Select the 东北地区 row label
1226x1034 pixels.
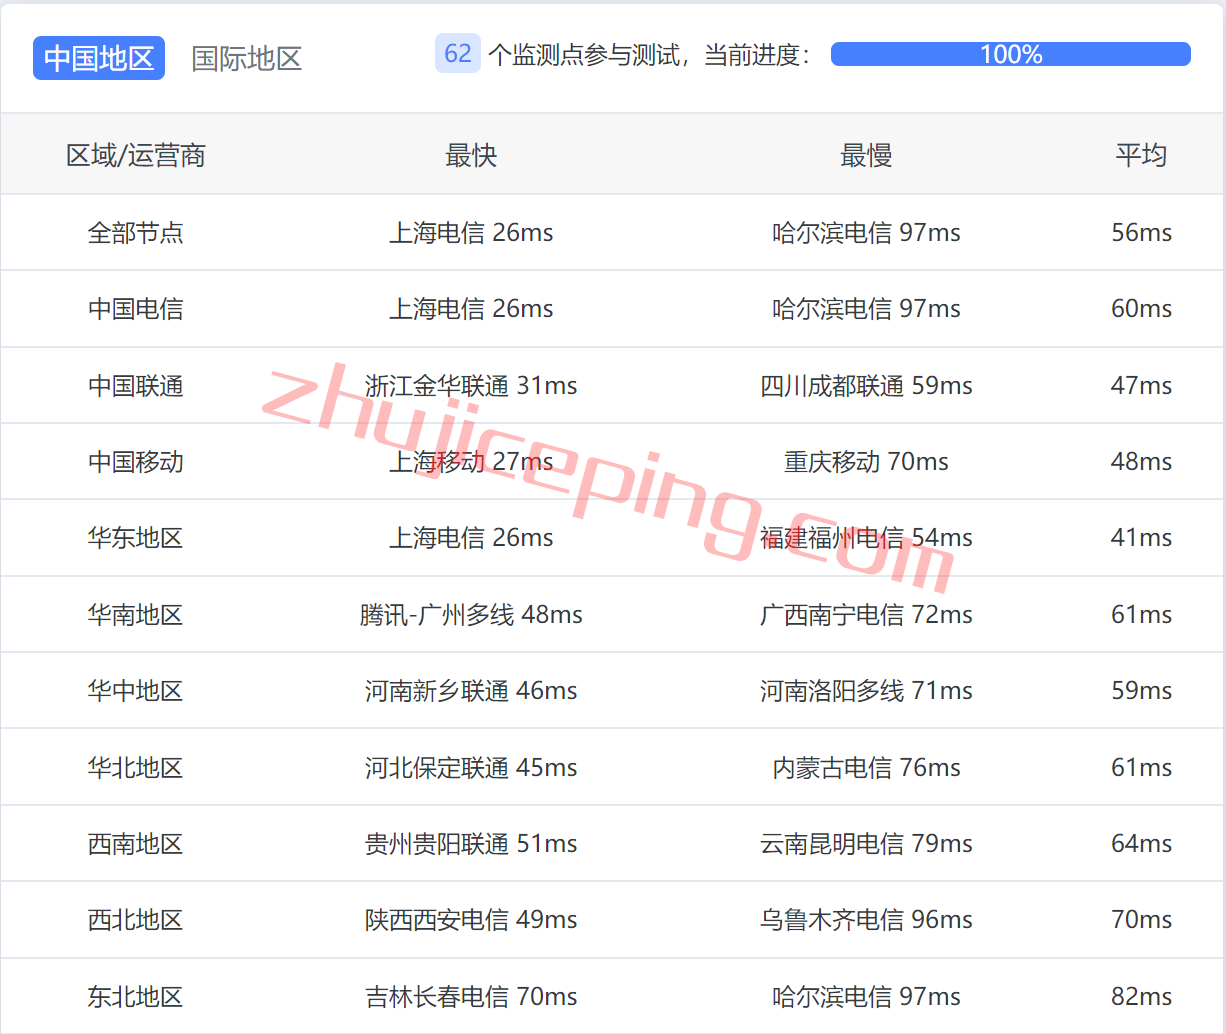(136, 996)
